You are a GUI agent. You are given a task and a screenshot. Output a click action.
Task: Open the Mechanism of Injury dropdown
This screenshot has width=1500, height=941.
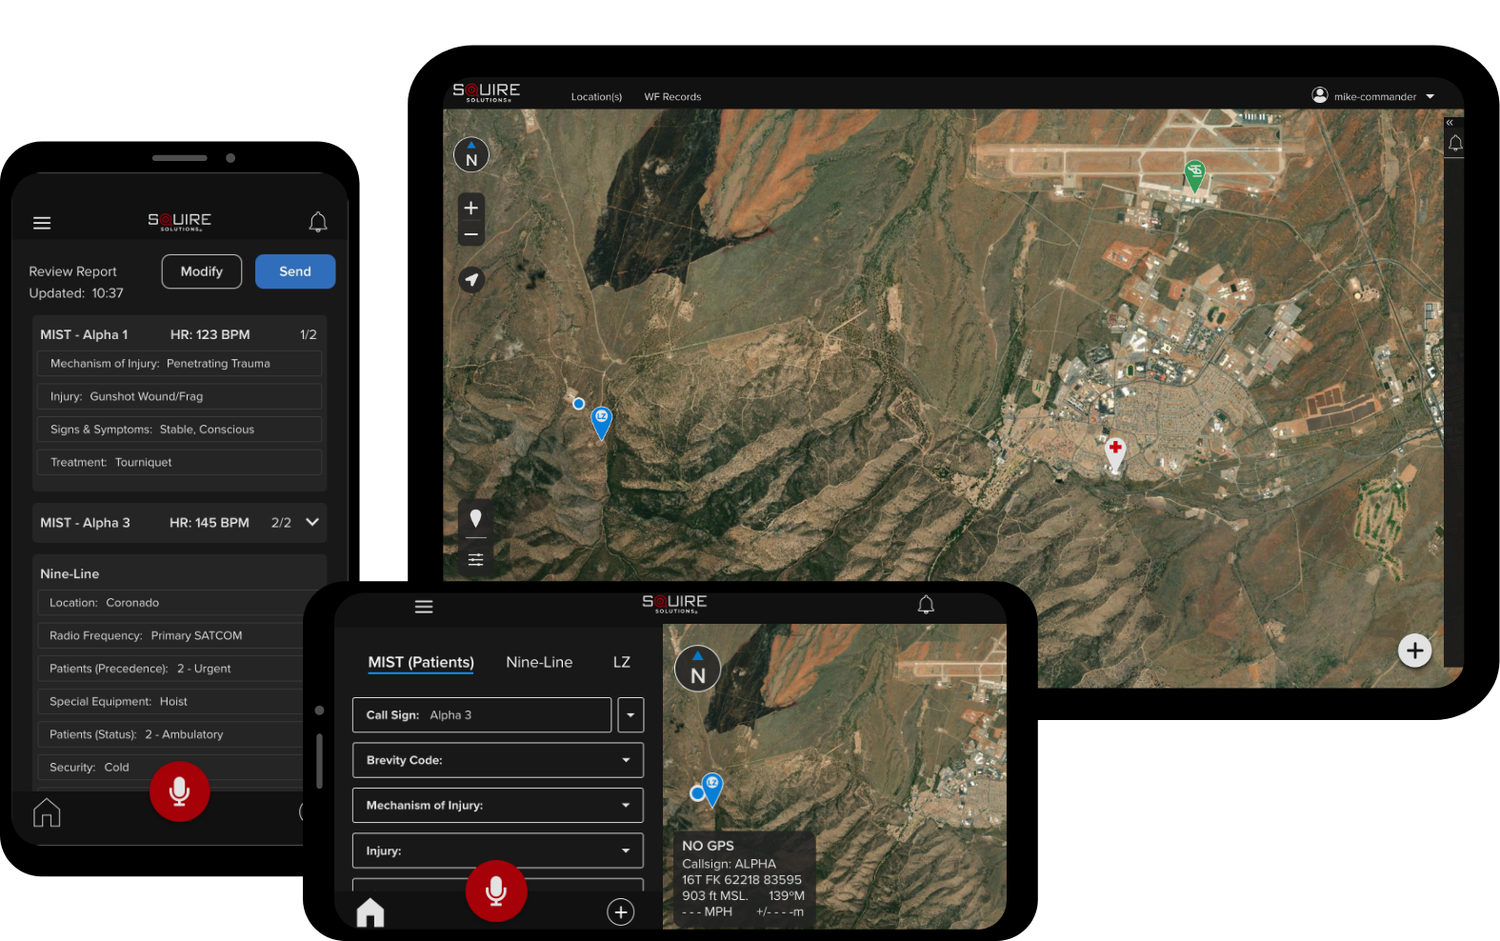498,805
